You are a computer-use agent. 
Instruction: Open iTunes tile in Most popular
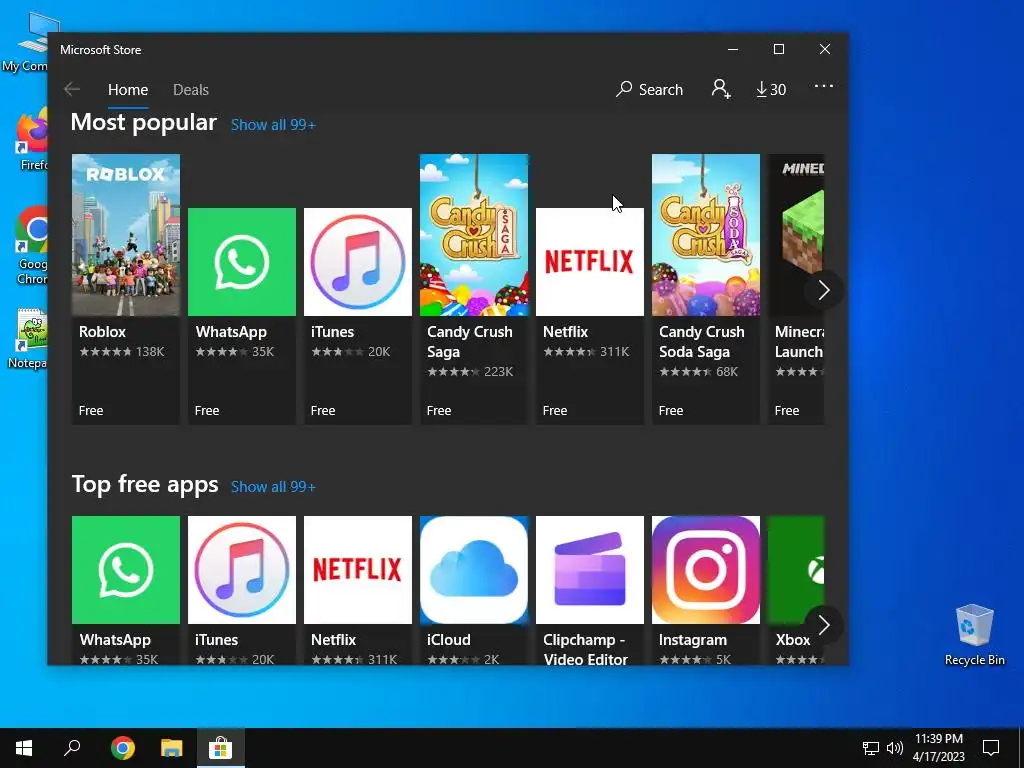358,316
